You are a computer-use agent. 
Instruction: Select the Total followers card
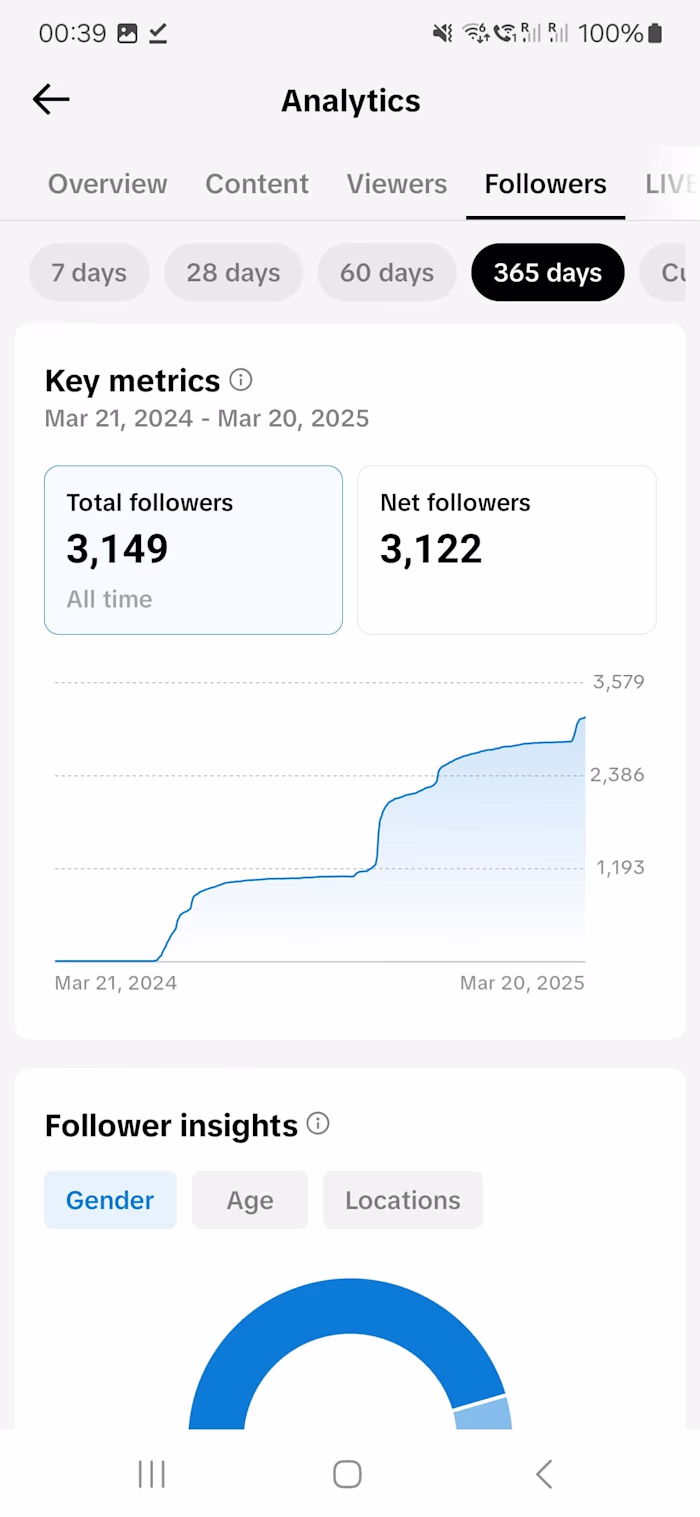tap(193, 549)
